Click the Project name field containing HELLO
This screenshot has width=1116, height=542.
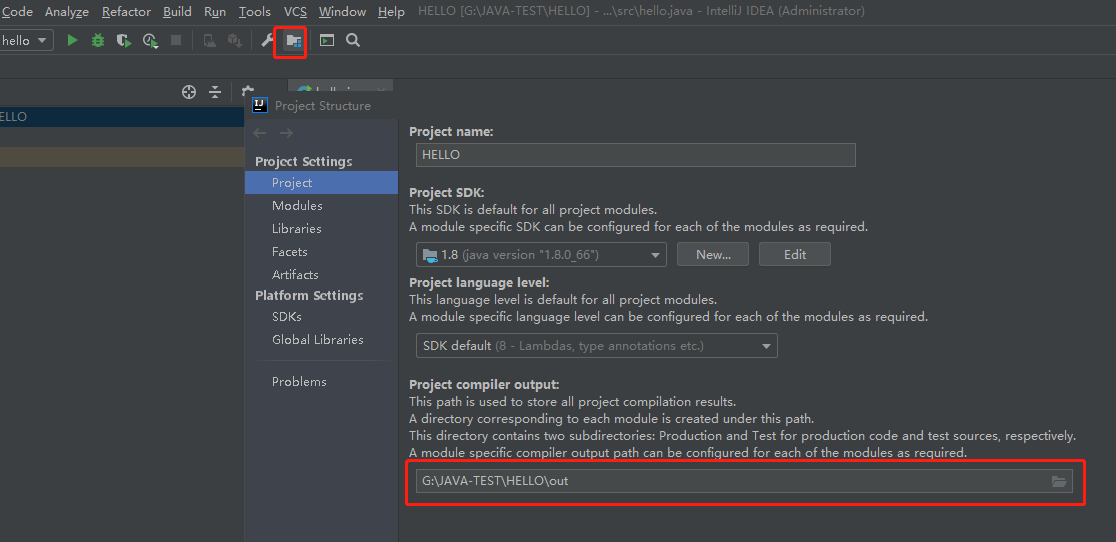[x=636, y=154]
